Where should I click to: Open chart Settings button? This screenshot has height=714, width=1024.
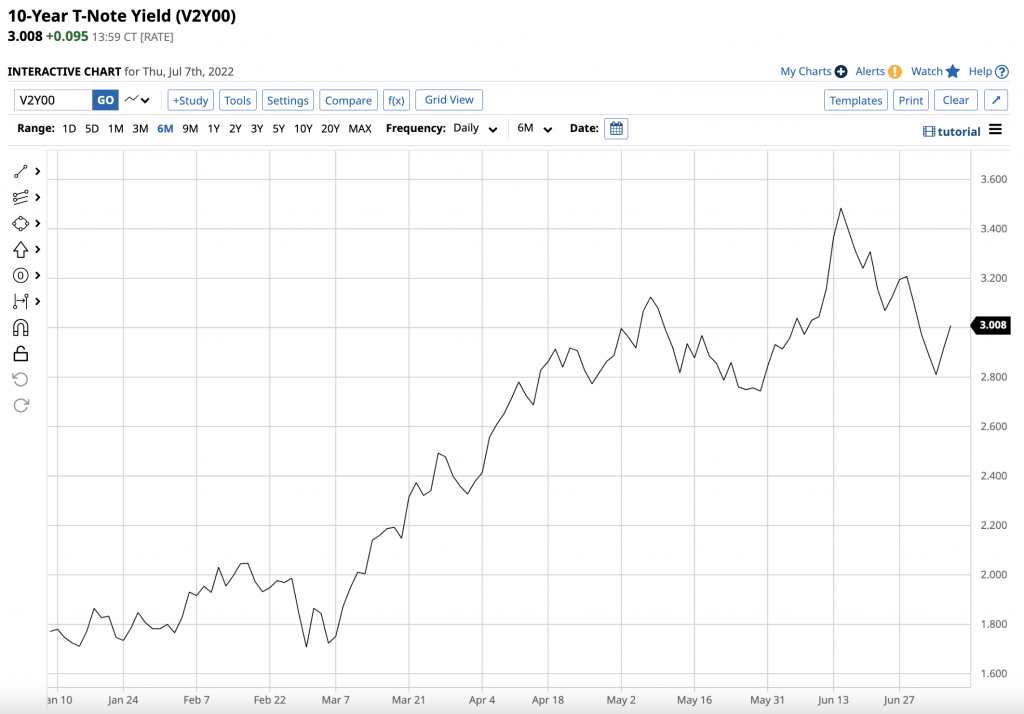(x=288, y=100)
